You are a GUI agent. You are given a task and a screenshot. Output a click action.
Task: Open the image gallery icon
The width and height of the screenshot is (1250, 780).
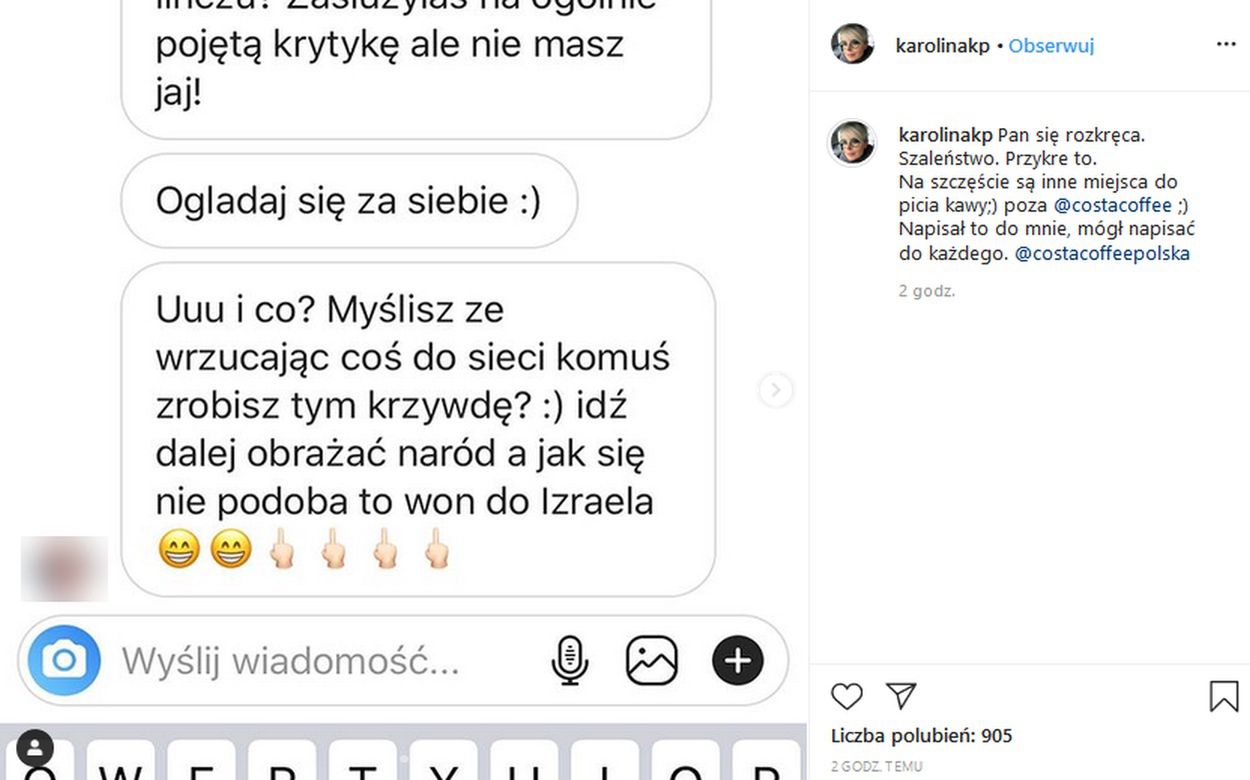[x=652, y=661]
